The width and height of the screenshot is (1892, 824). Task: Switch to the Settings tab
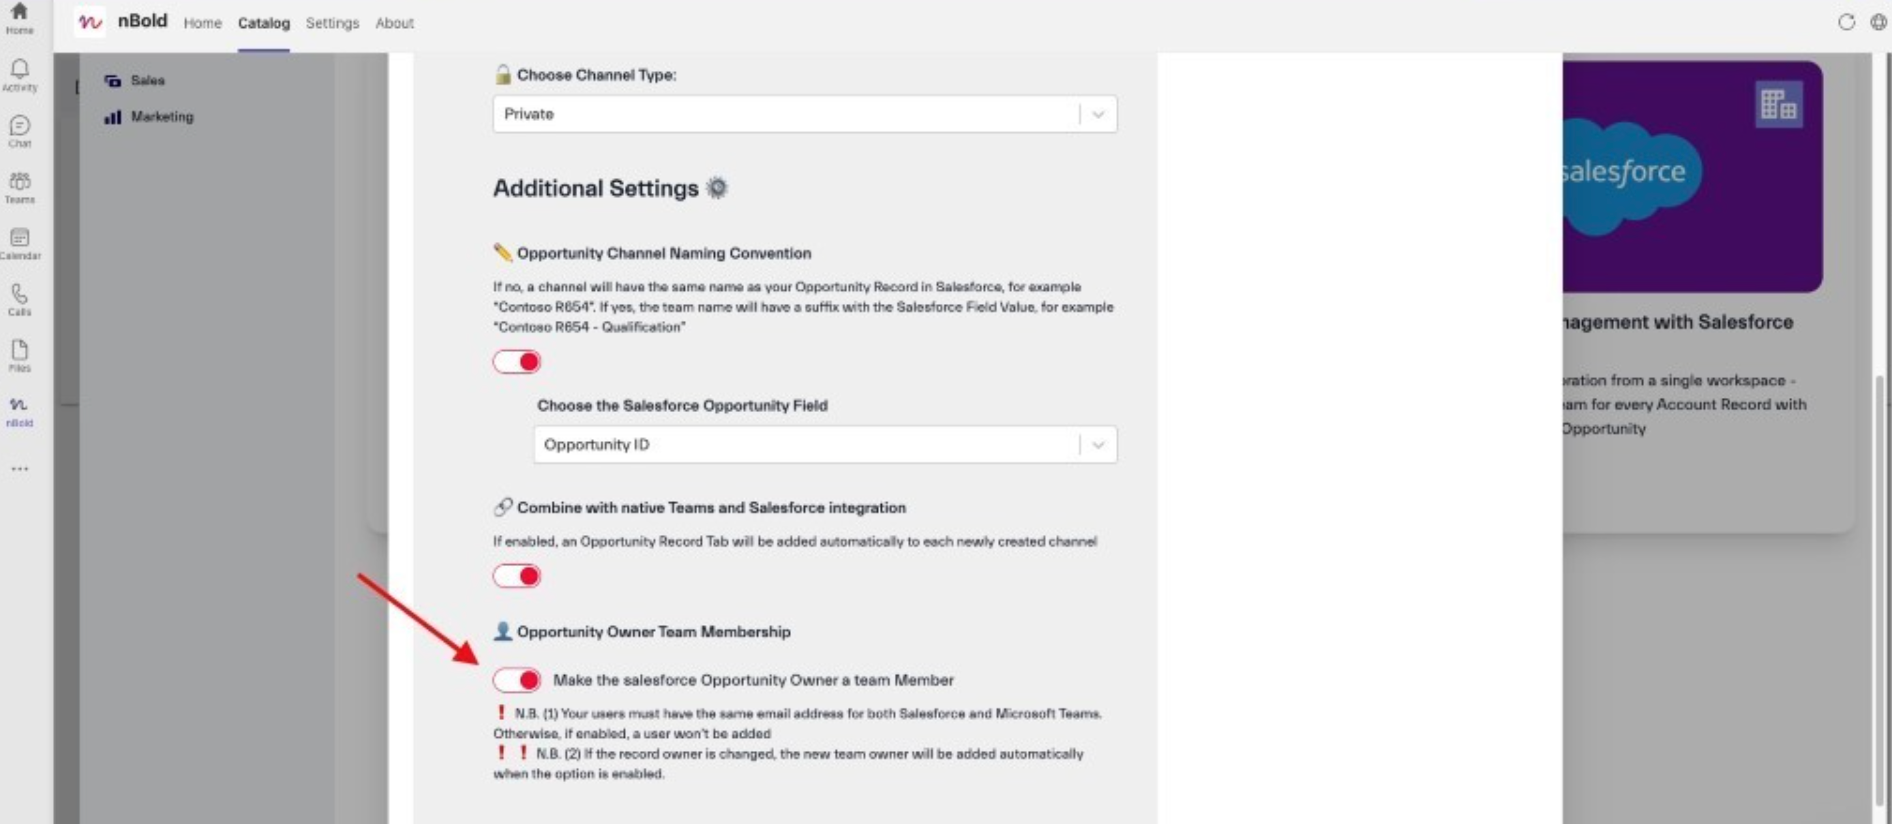point(332,23)
